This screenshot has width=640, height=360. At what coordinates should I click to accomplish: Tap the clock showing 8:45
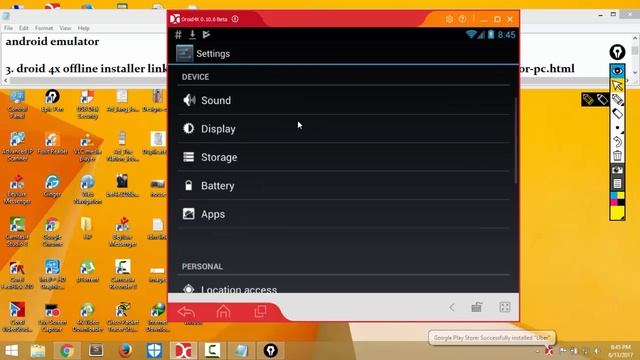click(506, 35)
